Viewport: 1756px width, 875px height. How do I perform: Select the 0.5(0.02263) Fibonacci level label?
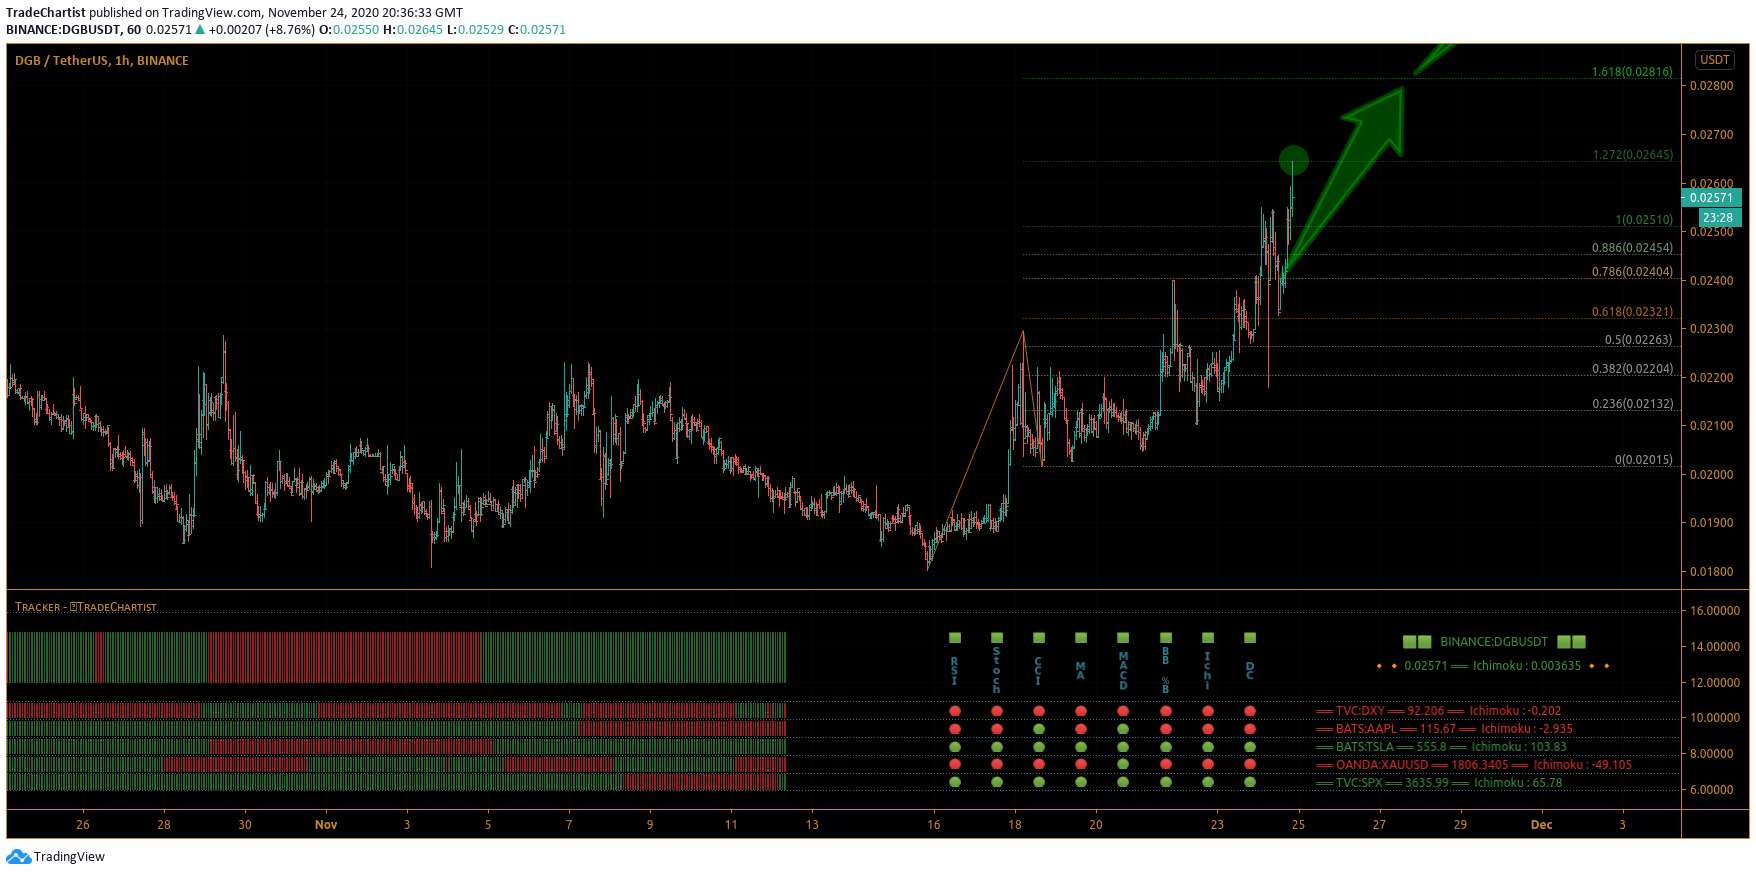point(1639,340)
